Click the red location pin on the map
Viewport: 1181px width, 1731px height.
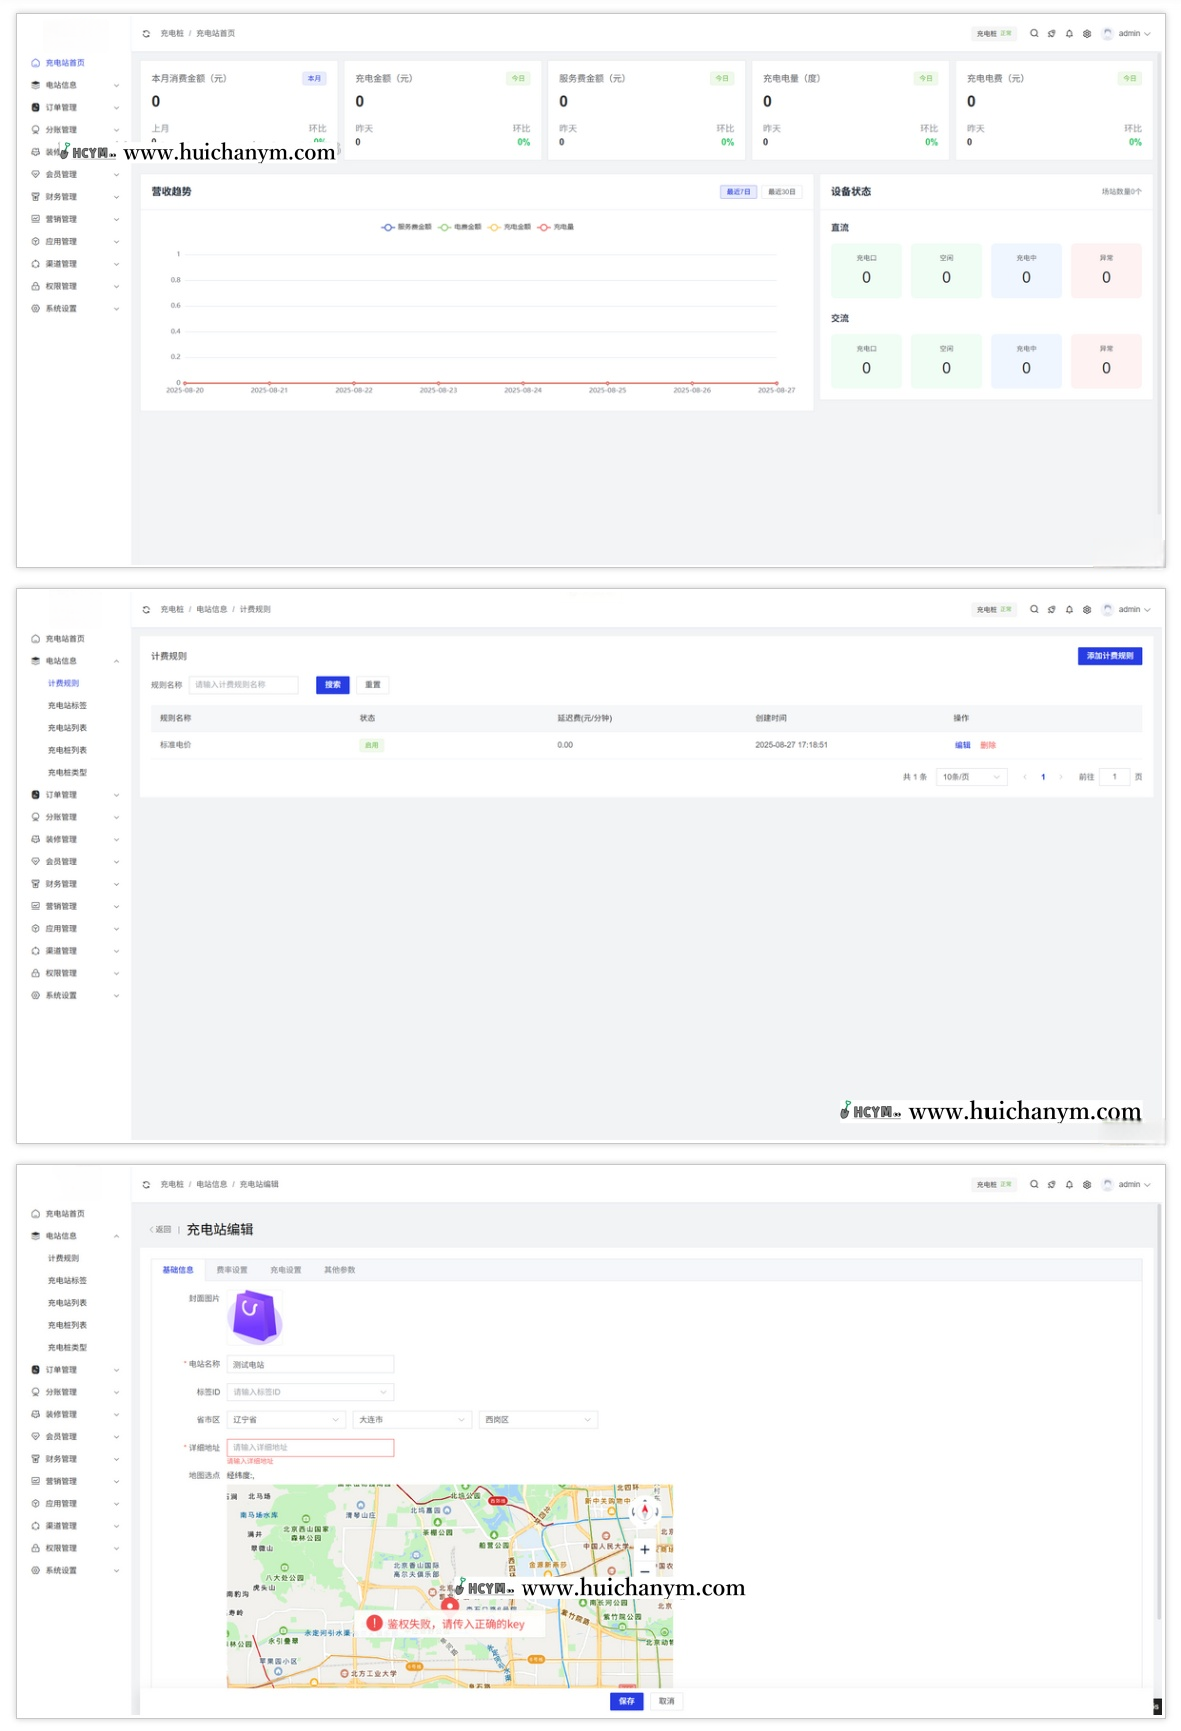click(x=450, y=1606)
